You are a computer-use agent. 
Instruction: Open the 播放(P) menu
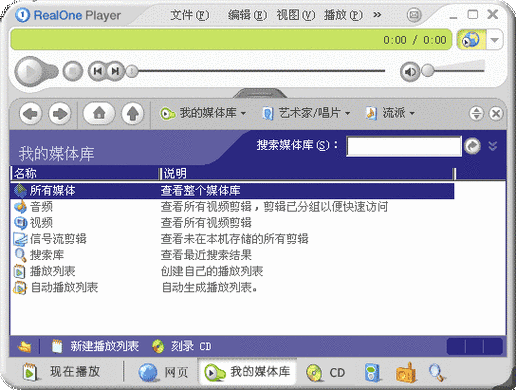343,15
